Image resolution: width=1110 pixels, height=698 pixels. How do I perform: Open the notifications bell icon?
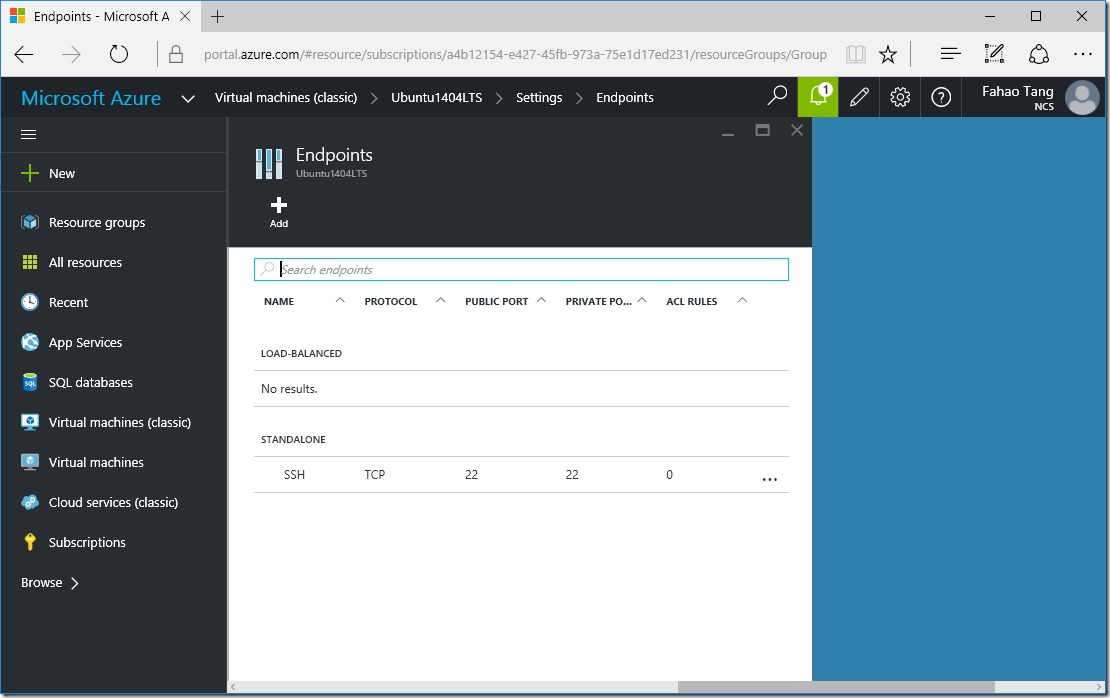818,97
